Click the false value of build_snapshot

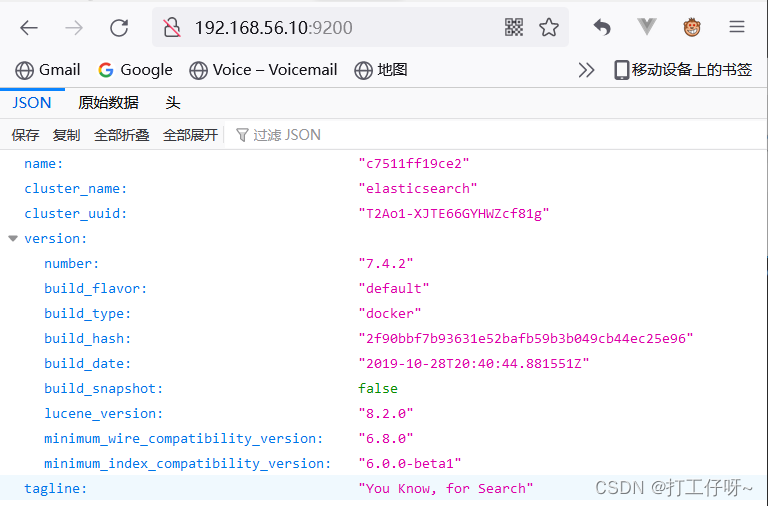[x=378, y=388]
